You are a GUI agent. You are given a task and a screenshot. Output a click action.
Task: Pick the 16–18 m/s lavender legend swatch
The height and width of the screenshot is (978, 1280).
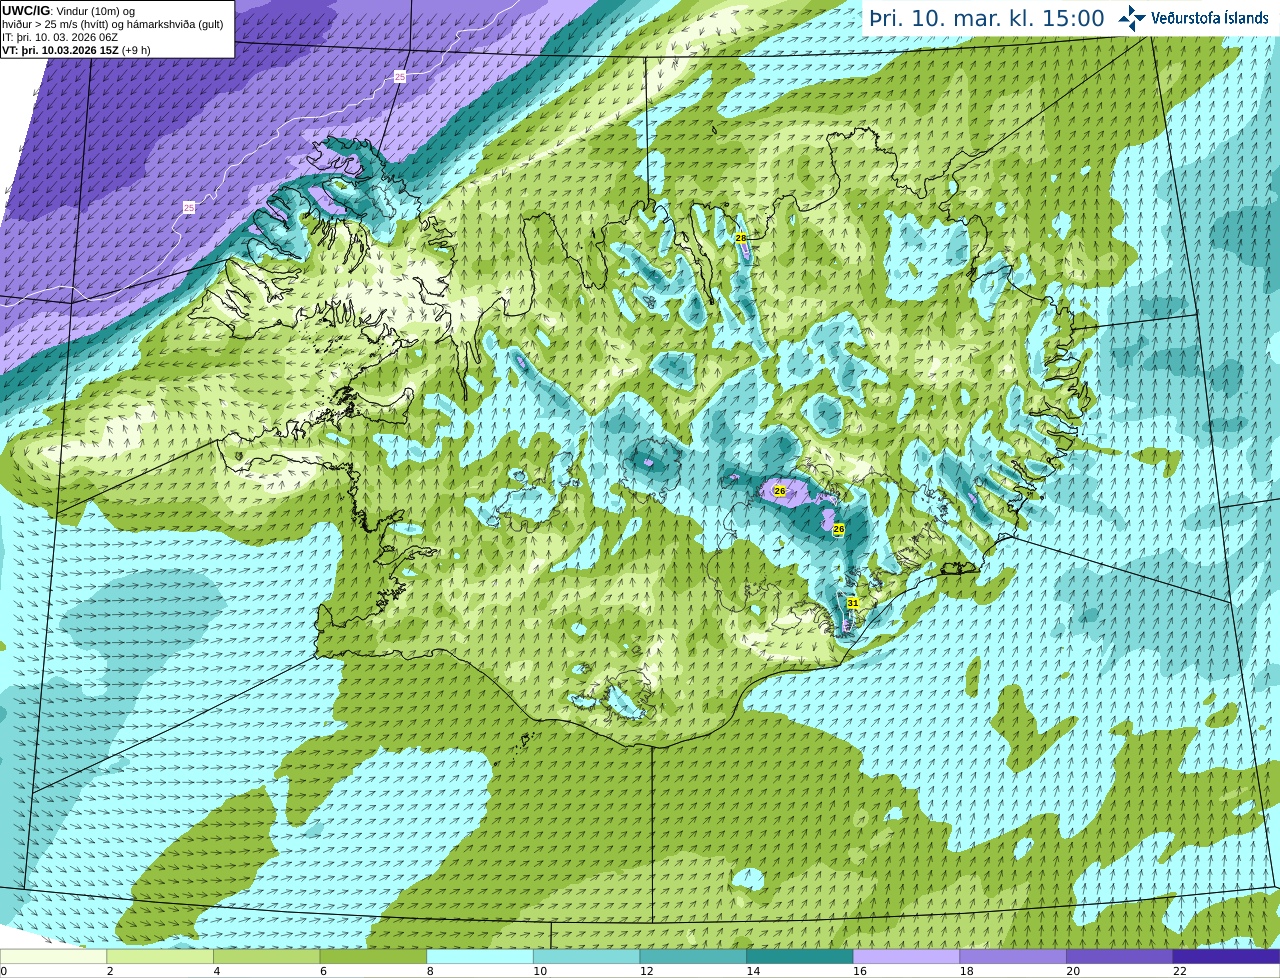click(x=906, y=956)
